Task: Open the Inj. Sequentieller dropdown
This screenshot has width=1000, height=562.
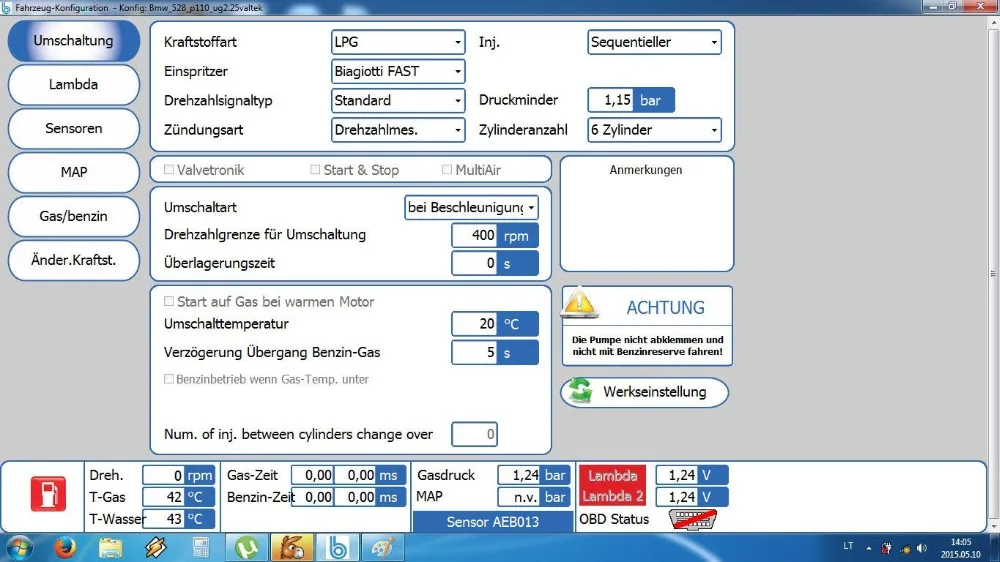Action: (654, 42)
